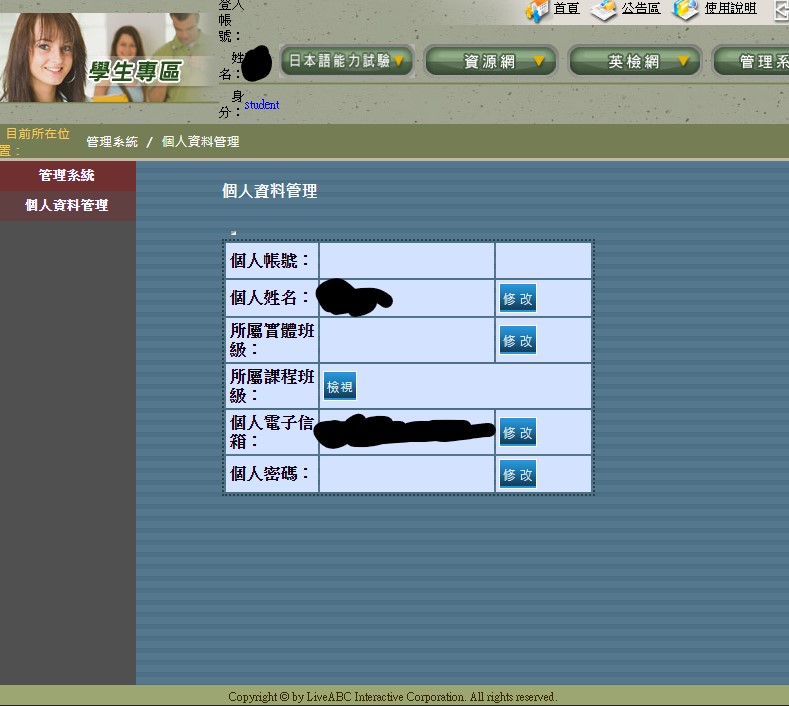The width and height of the screenshot is (789, 706).
Task: Click the announcement icon beside 公告區
Action: [x=603, y=10]
